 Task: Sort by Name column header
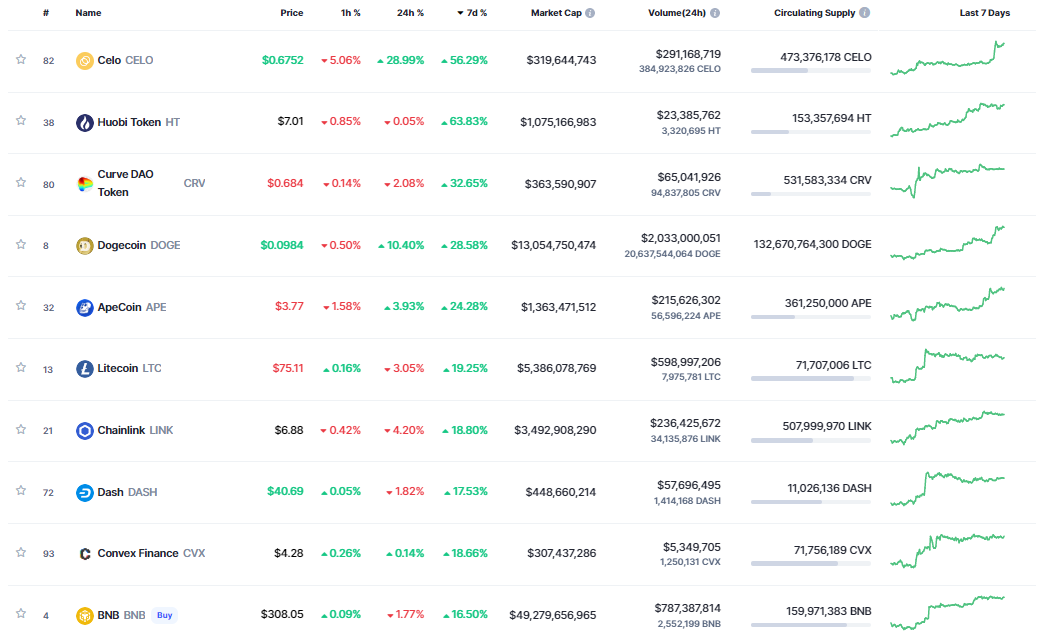click(x=88, y=13)
